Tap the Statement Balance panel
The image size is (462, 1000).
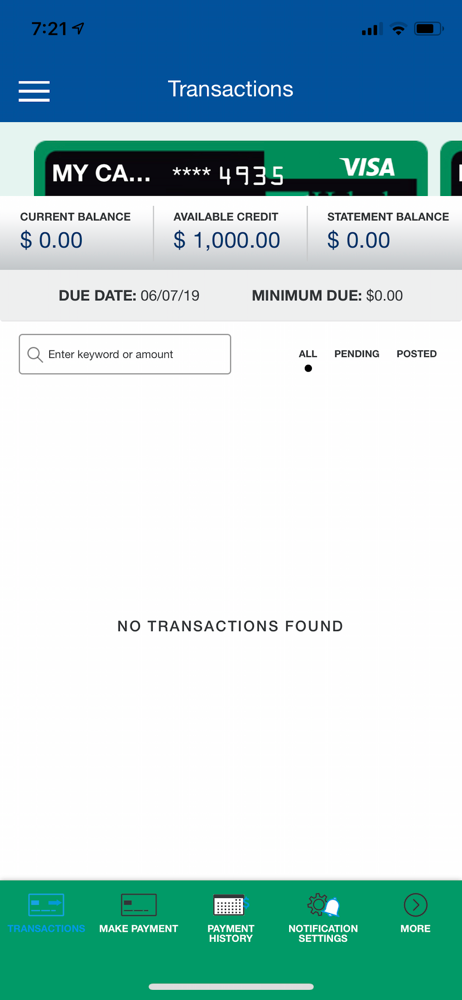tap(385, 233)
